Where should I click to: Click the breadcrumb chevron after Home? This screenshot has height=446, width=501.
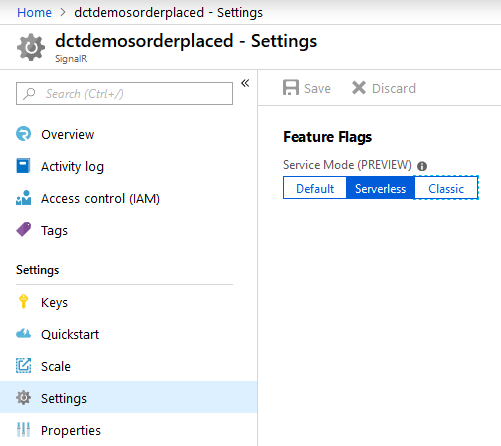click(63, 13)
